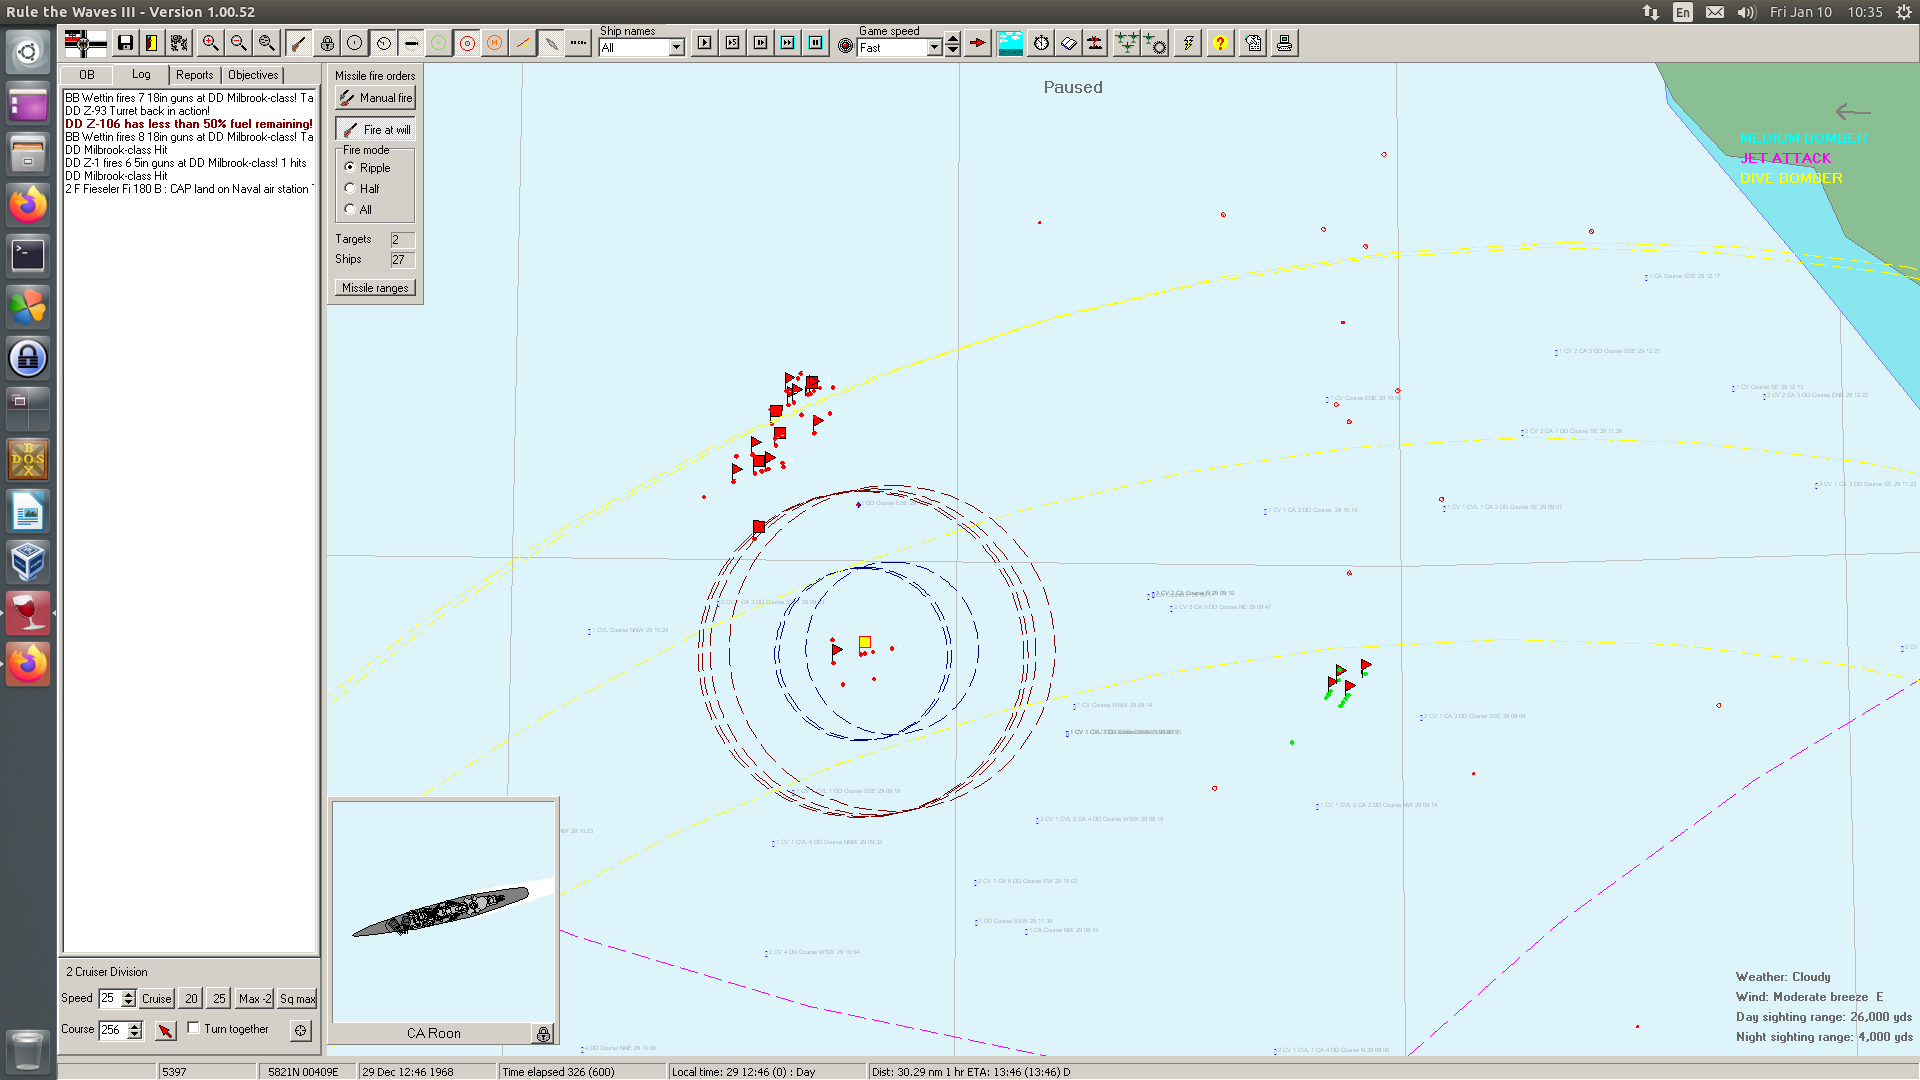1920x1080 pixels.
Task: Click the lock icon beside CA Roon
Action: point(543,1034)
